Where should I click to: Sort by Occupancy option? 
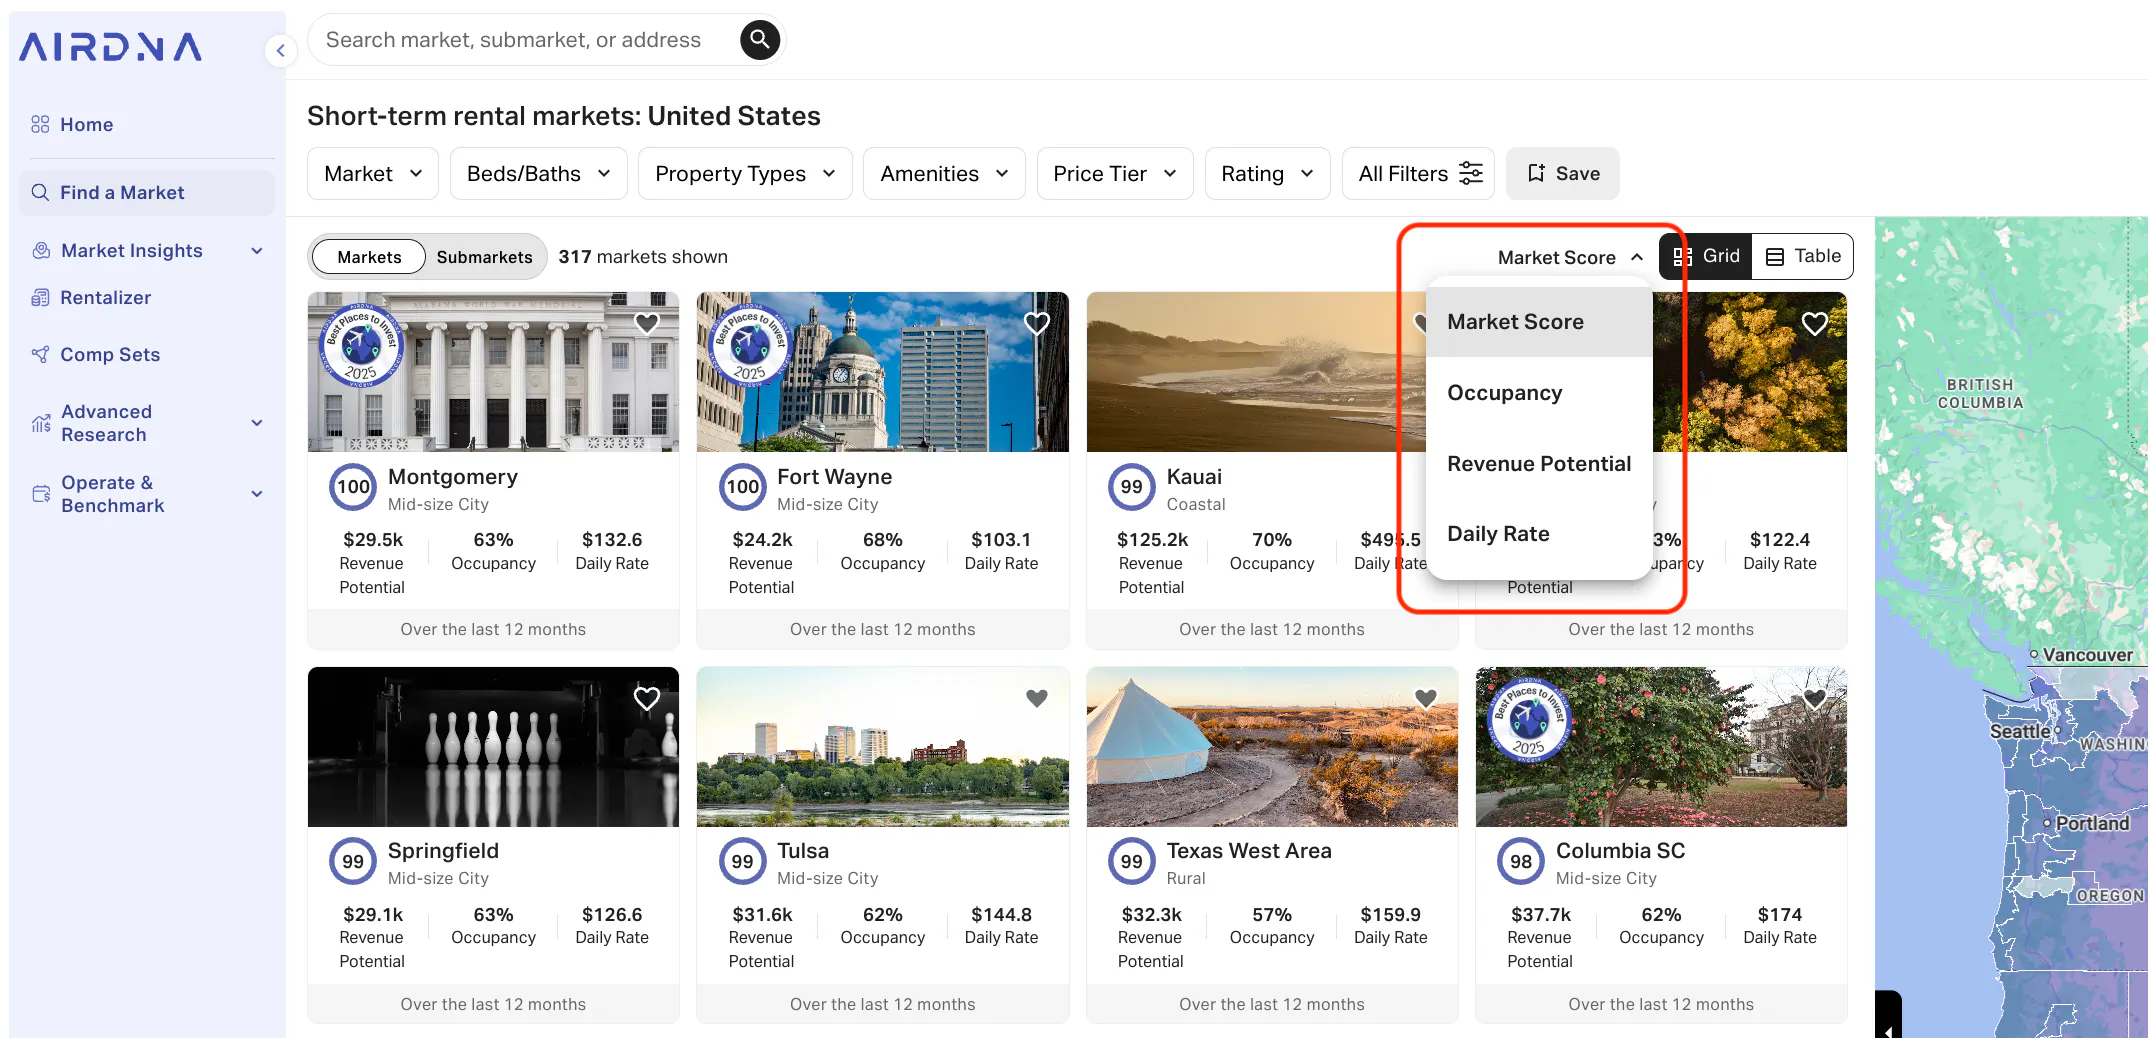pyautogui.click(x=1539, y=393)
